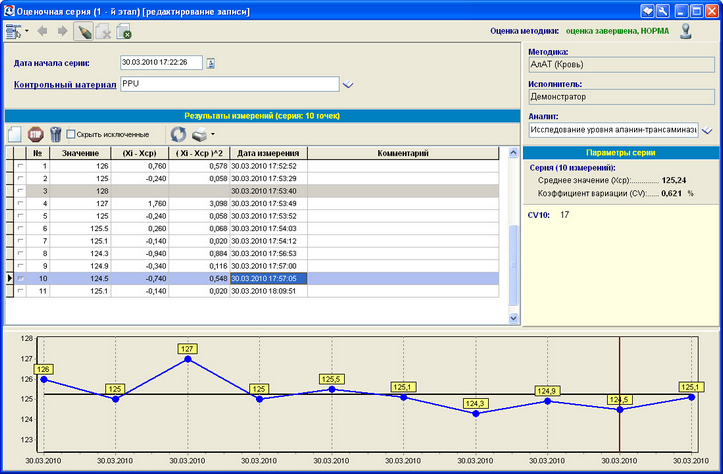723x474 pixels.
Task: Click the blank page new measurement icon
Action: point(14,133)
